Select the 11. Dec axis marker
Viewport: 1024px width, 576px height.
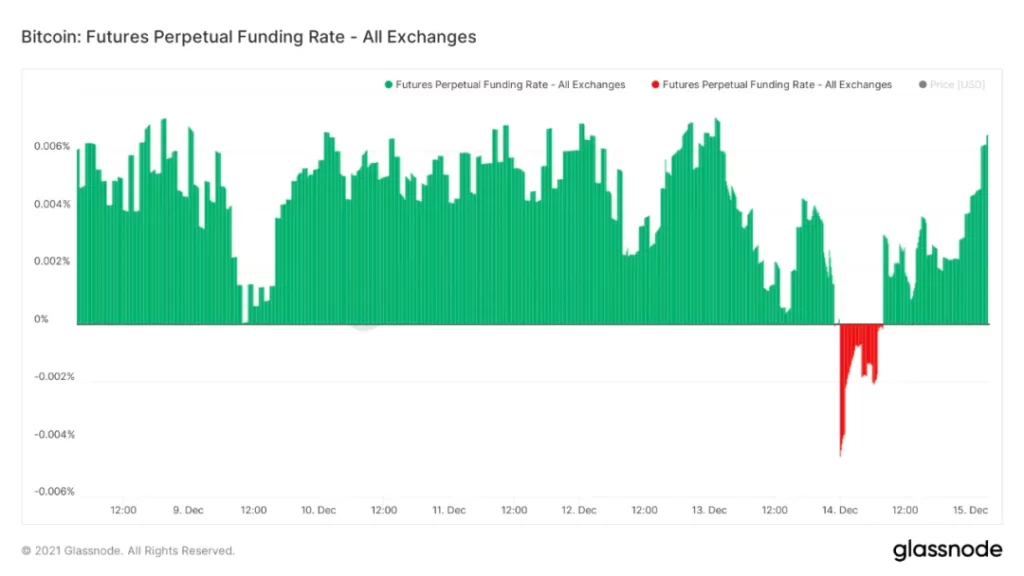tap(449, 510)
